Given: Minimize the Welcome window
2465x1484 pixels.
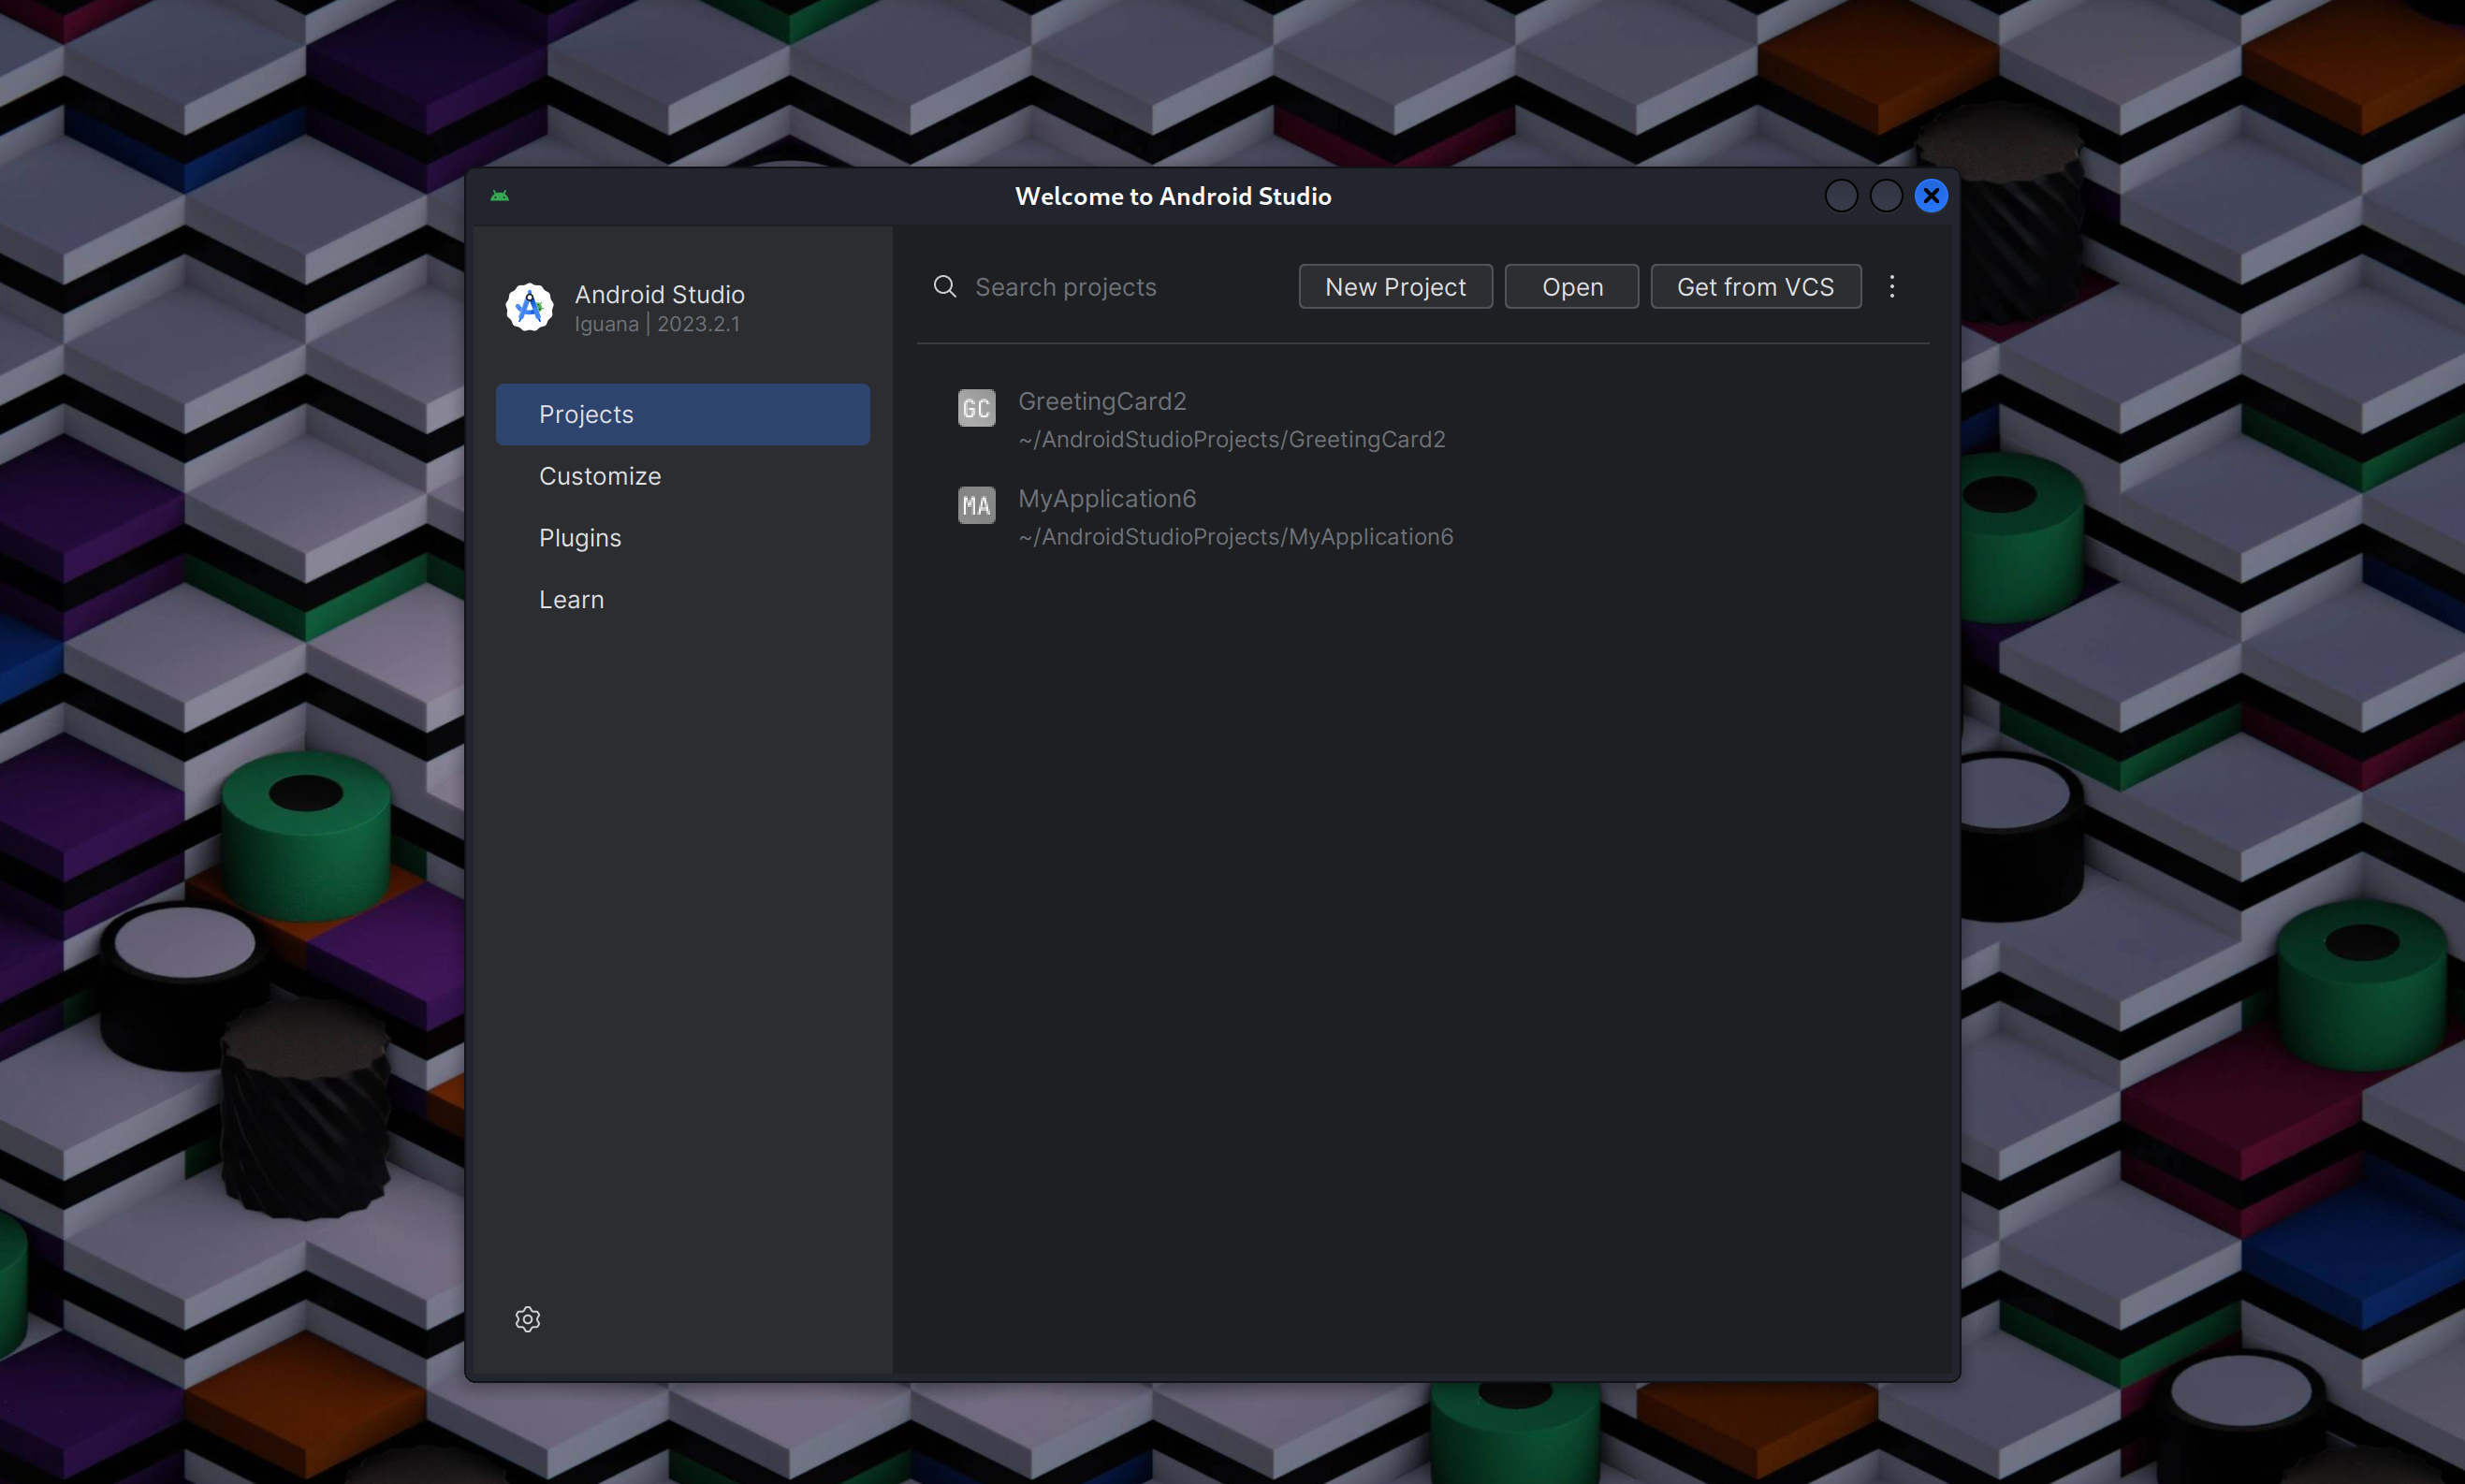Looking at the screenshot, I should (1840, 196).
